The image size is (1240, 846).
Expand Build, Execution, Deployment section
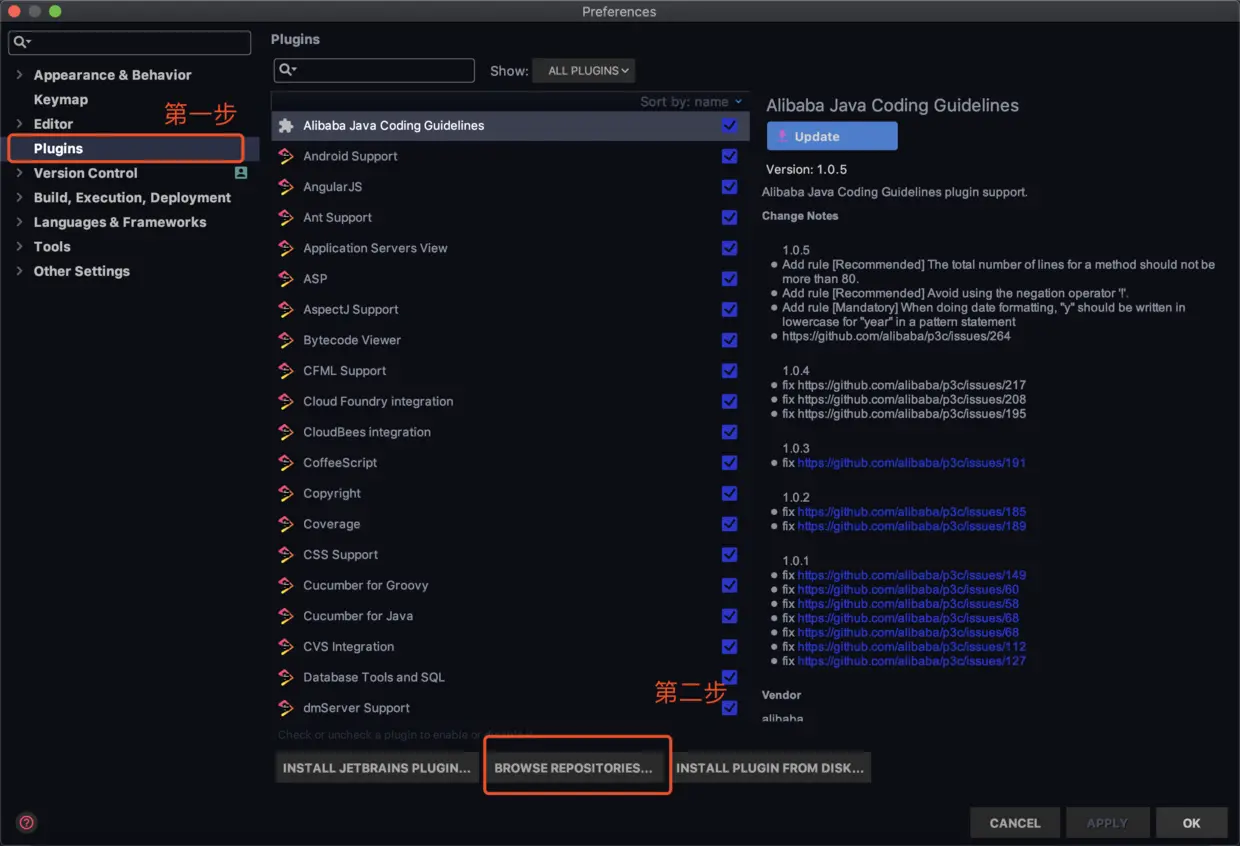click(x=19, y=198)
